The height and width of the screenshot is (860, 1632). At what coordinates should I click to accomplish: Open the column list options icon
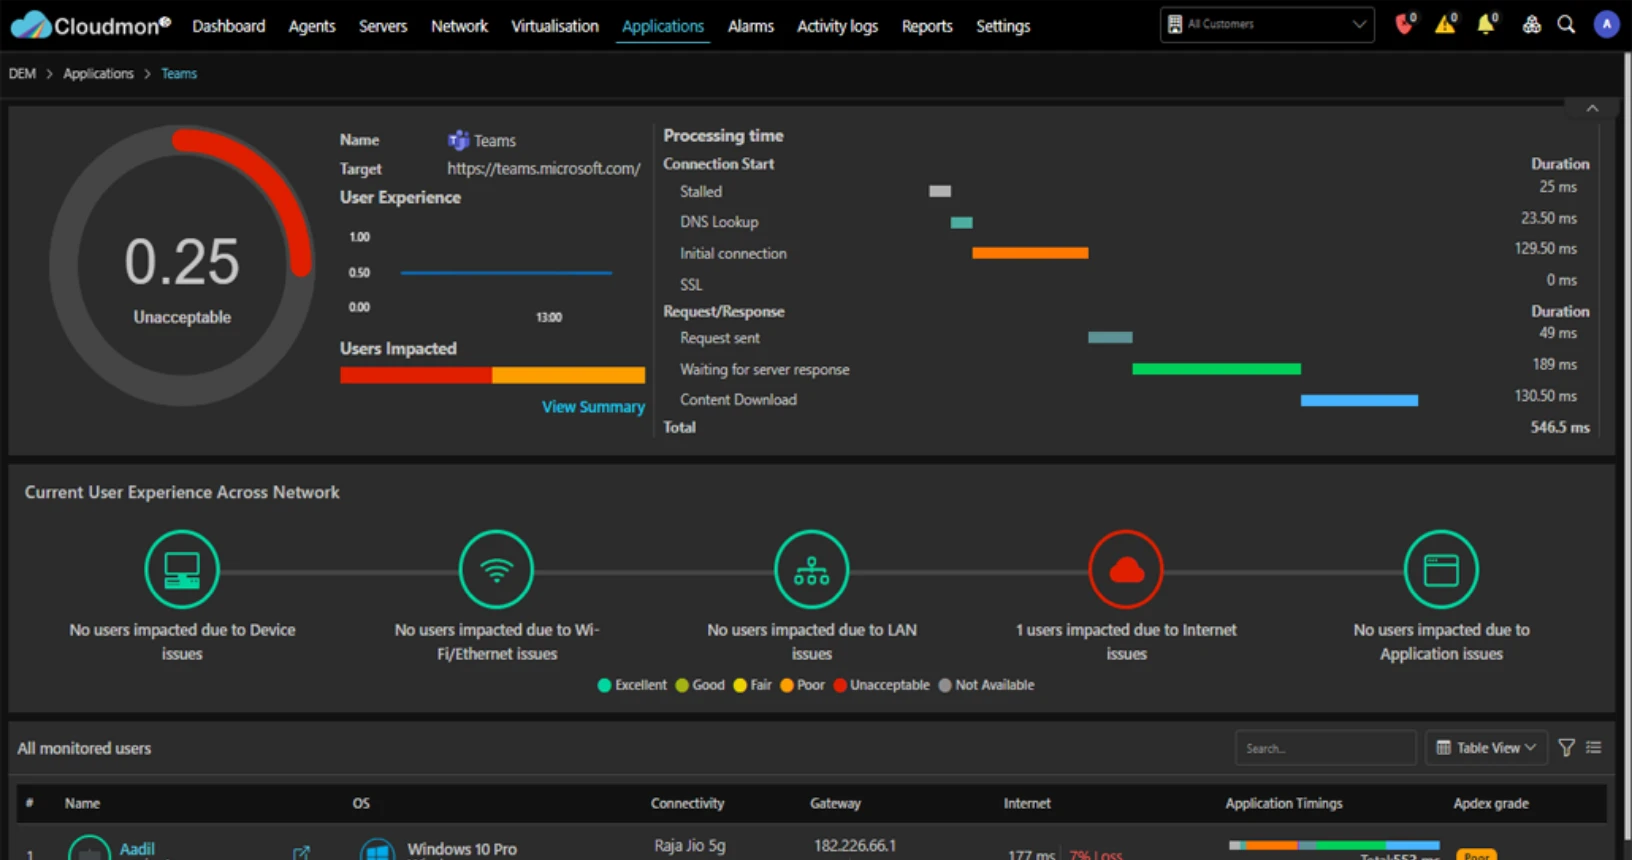point(1594,747)
